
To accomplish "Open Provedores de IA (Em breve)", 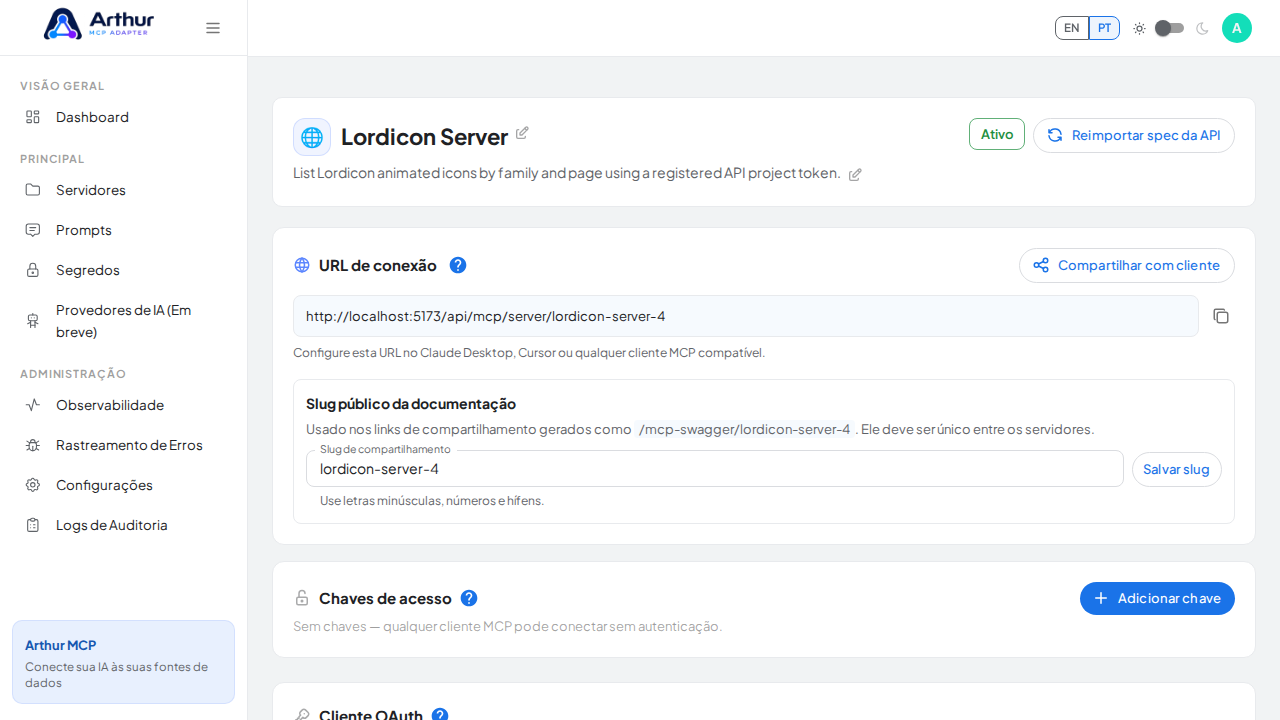I will 123,321.
